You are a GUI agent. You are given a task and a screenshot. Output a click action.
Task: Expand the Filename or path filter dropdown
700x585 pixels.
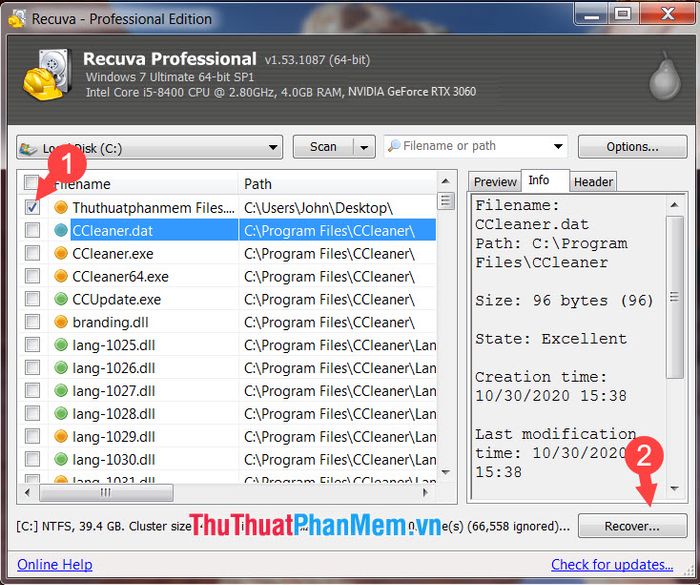(x=558, y=146)
